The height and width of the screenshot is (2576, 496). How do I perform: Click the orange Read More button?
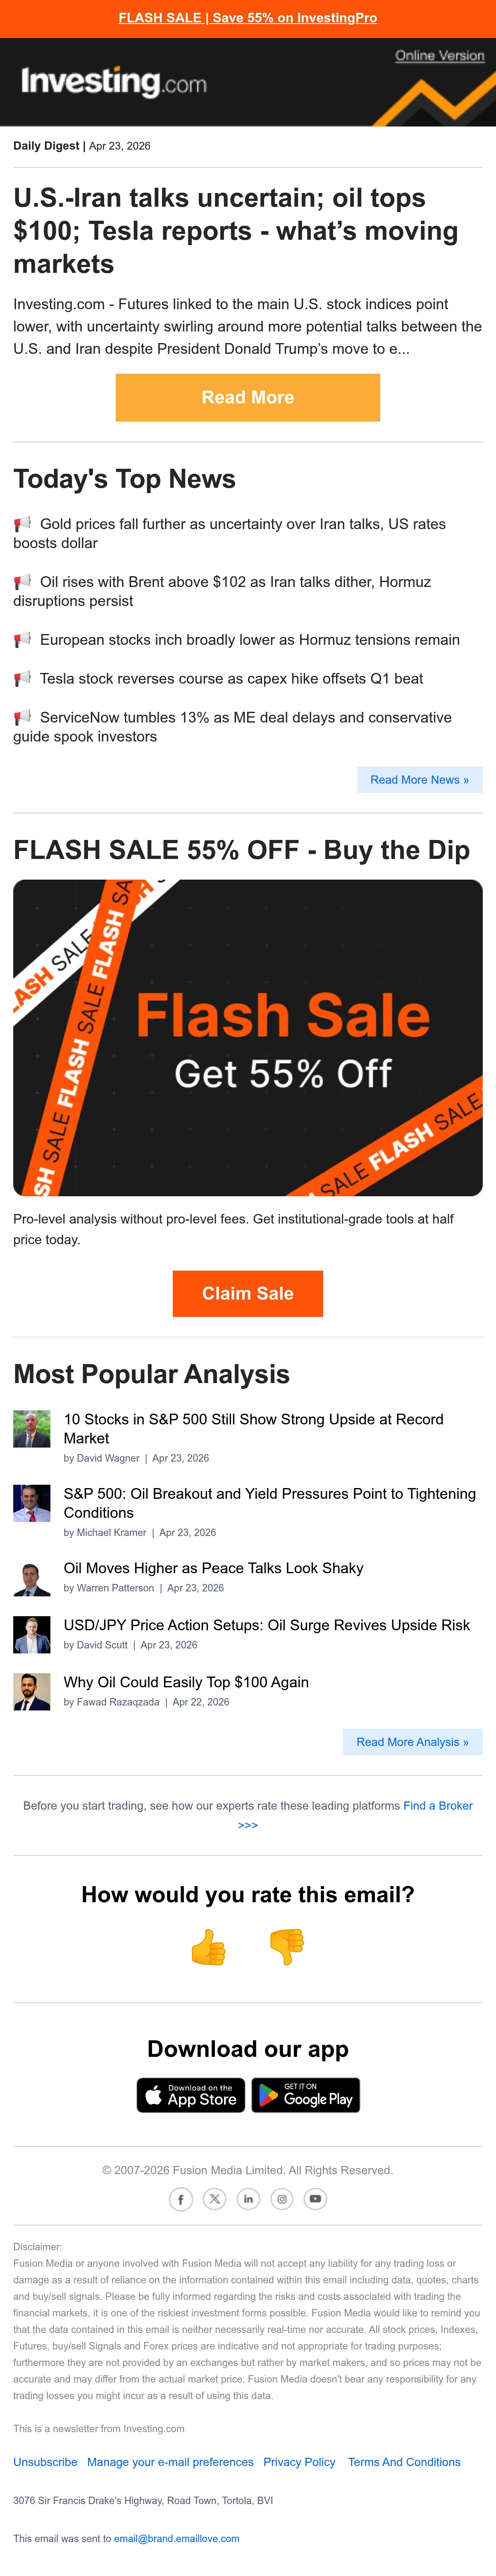click(x=248, y=397)
